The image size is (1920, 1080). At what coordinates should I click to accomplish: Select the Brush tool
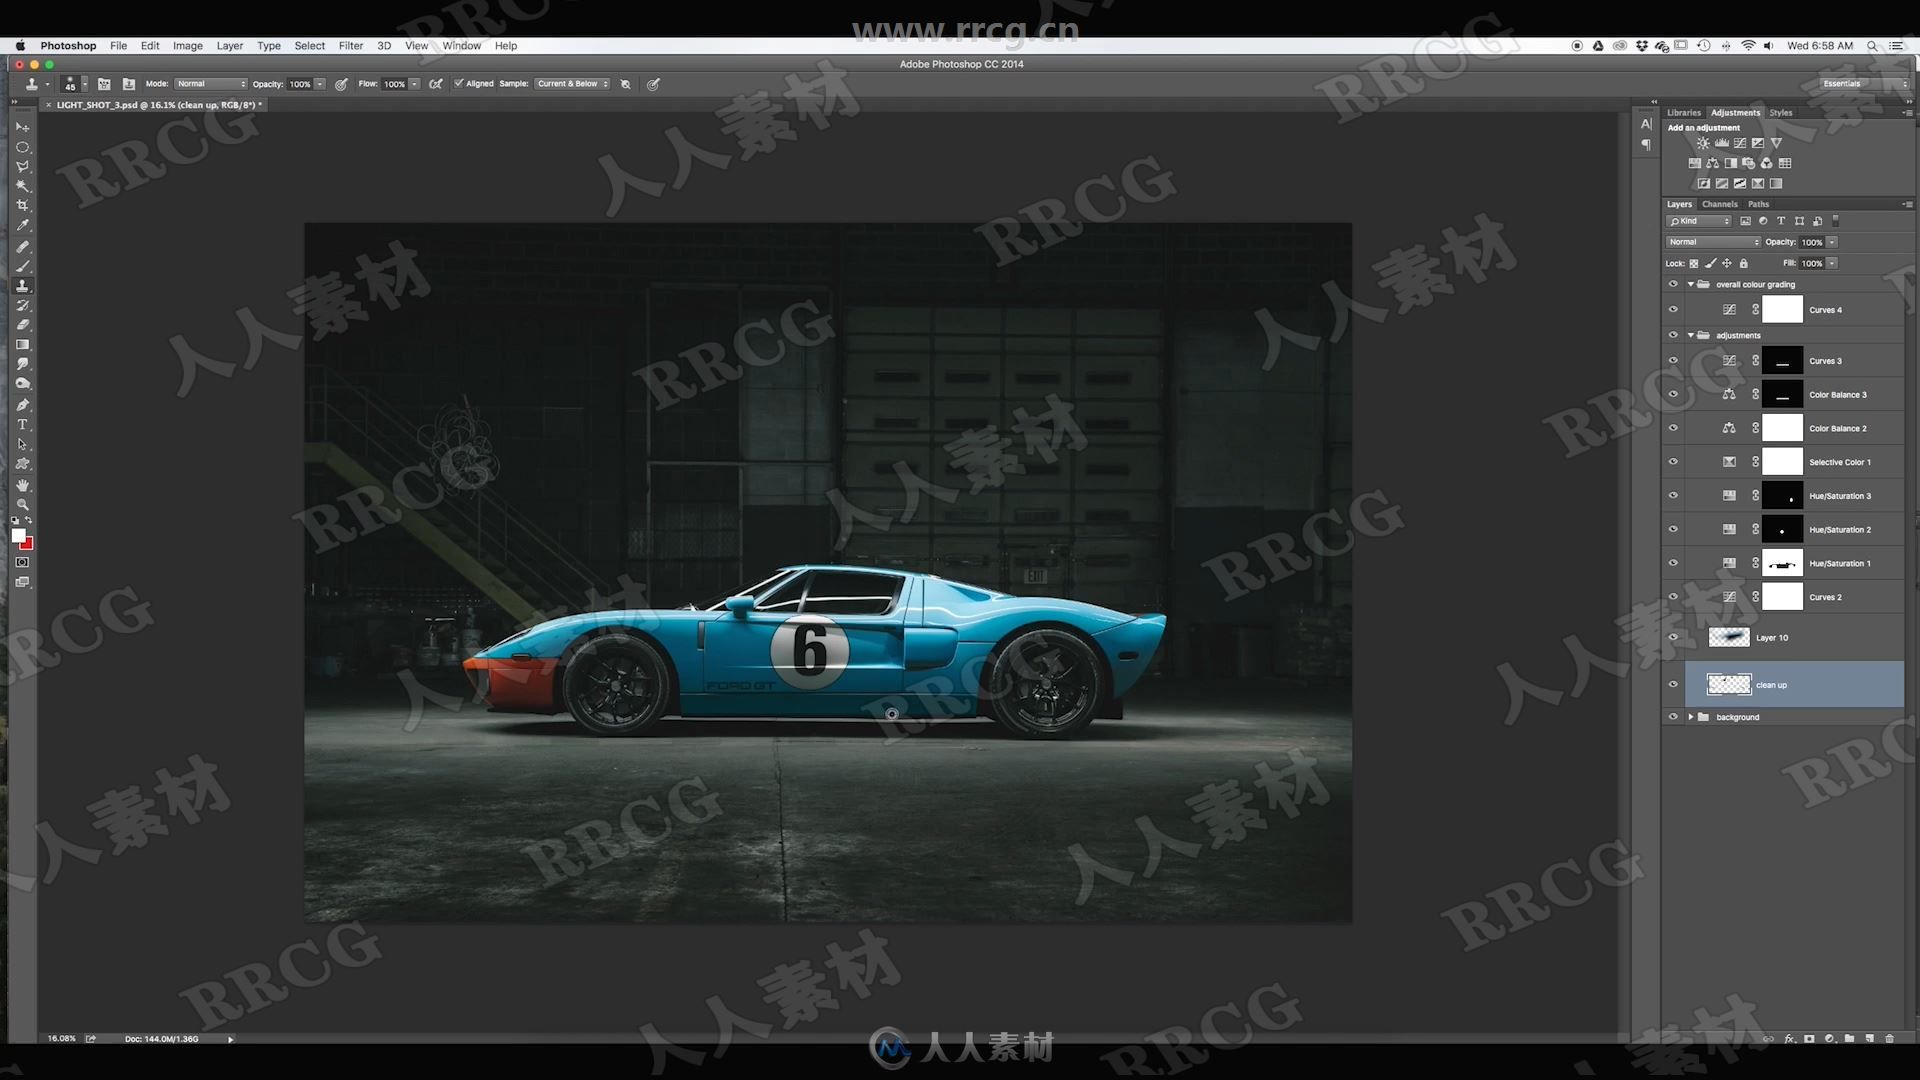pos(22,266)
